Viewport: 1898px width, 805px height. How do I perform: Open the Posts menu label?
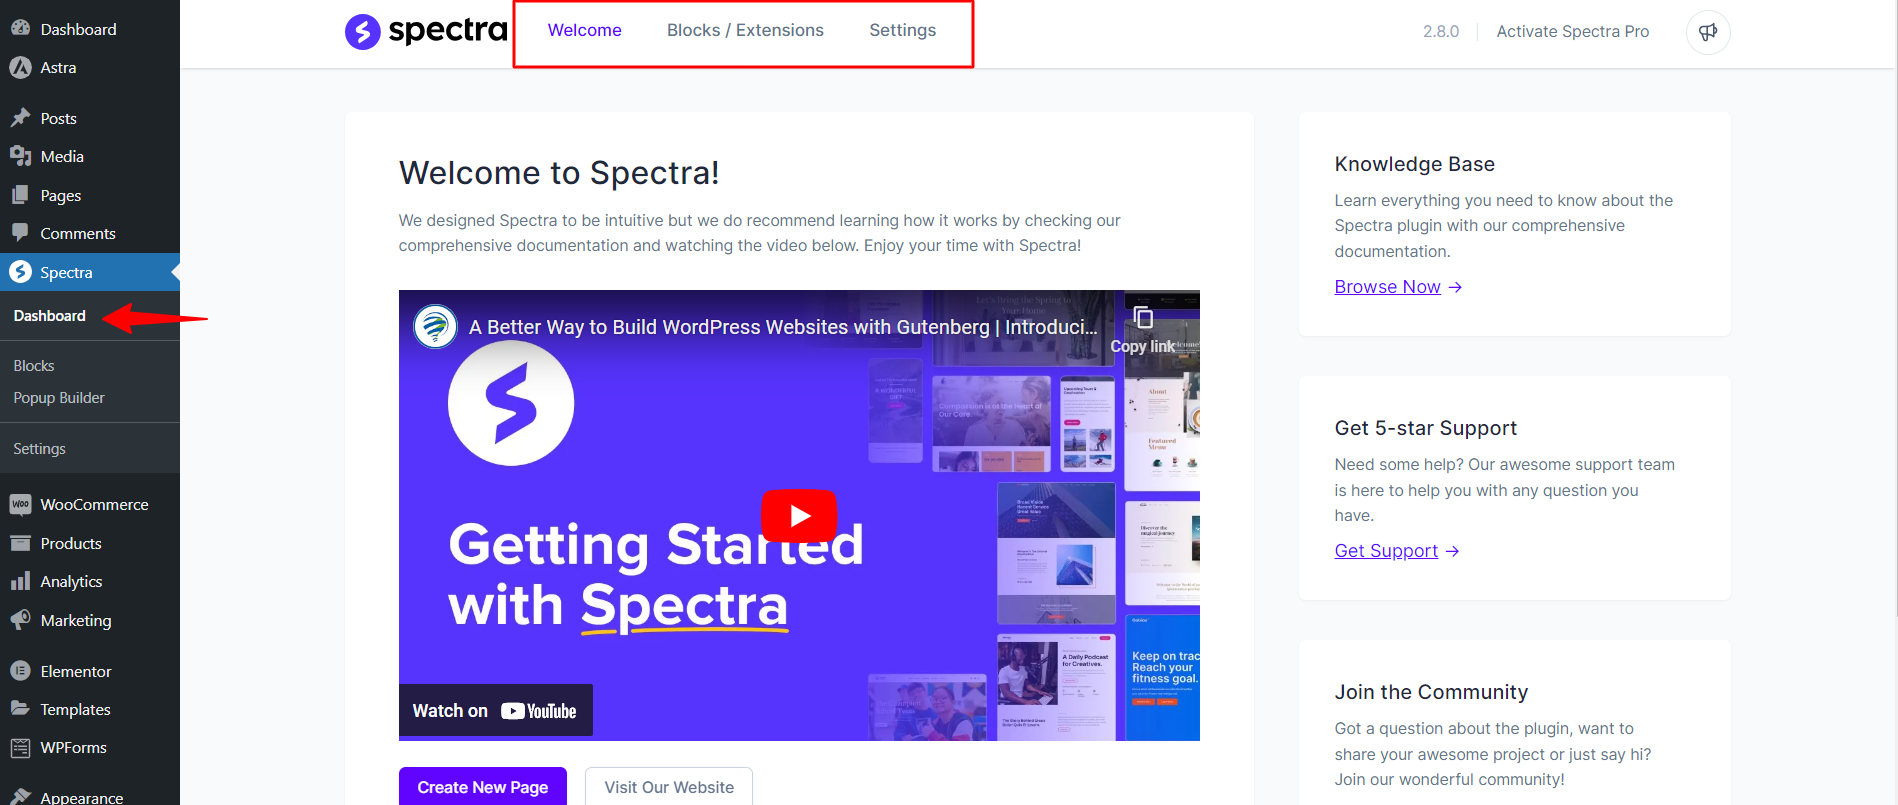(x=59, y=118)
